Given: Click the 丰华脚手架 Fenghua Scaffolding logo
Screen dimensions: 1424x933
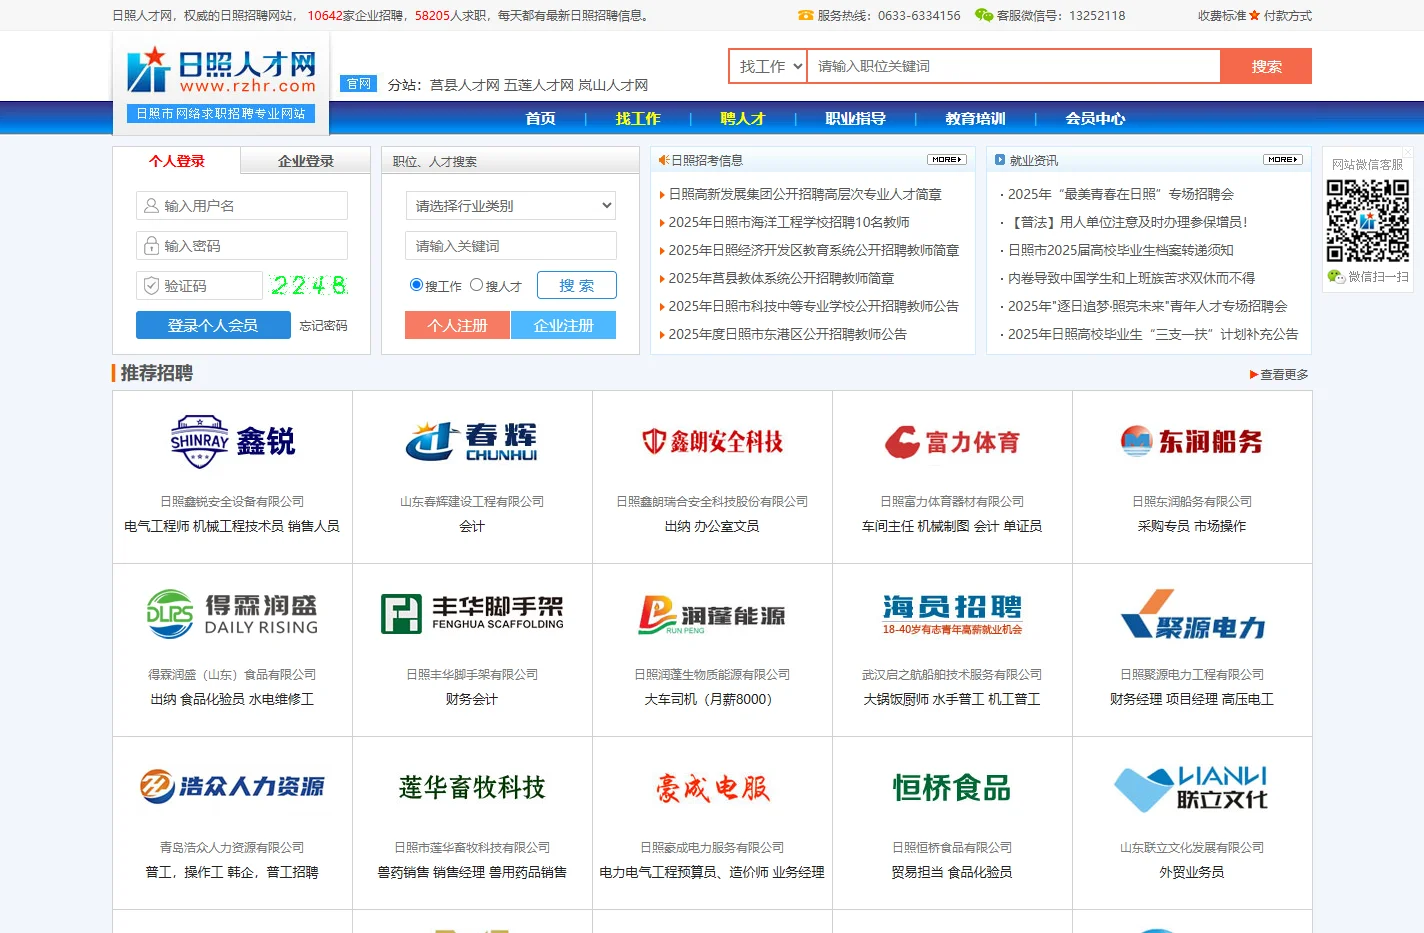Looking at the screenshot, I should pyautogui.click(x=472, y=614).
